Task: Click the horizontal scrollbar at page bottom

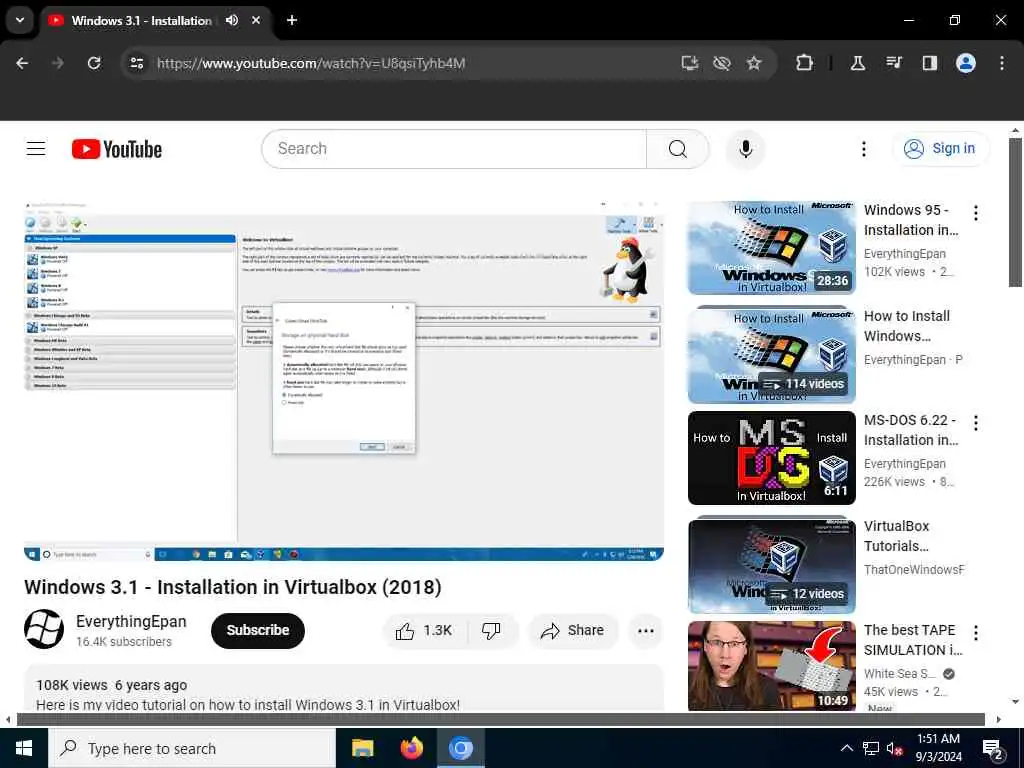Action: (x=500, y=719)
